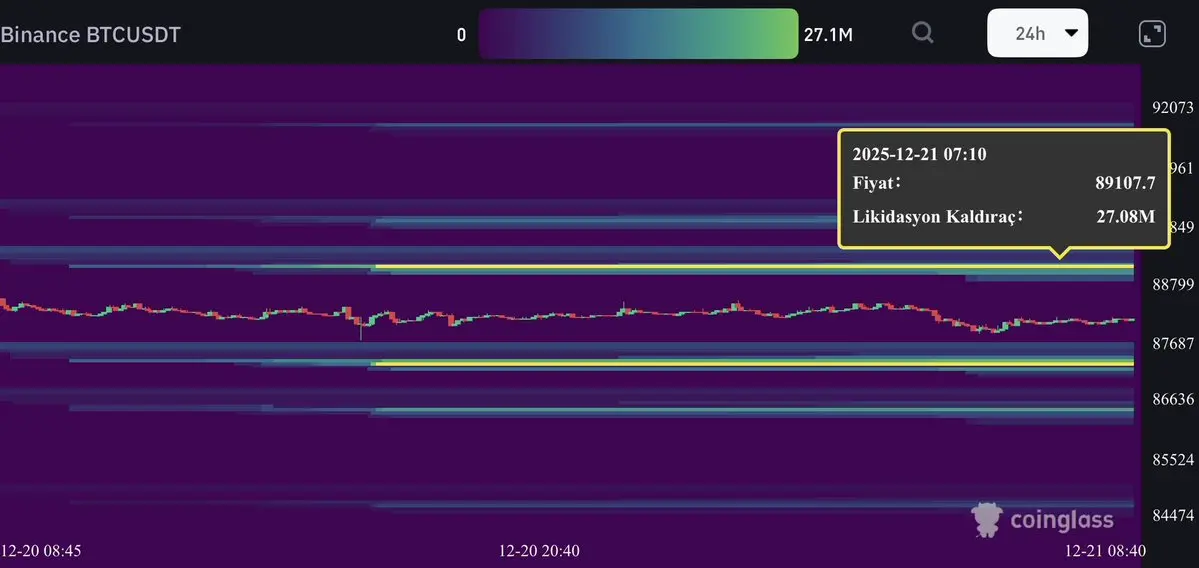Click the 88799 price axis label
The width and height of the screenshot is (1199, 568).
pos(1172,285)
